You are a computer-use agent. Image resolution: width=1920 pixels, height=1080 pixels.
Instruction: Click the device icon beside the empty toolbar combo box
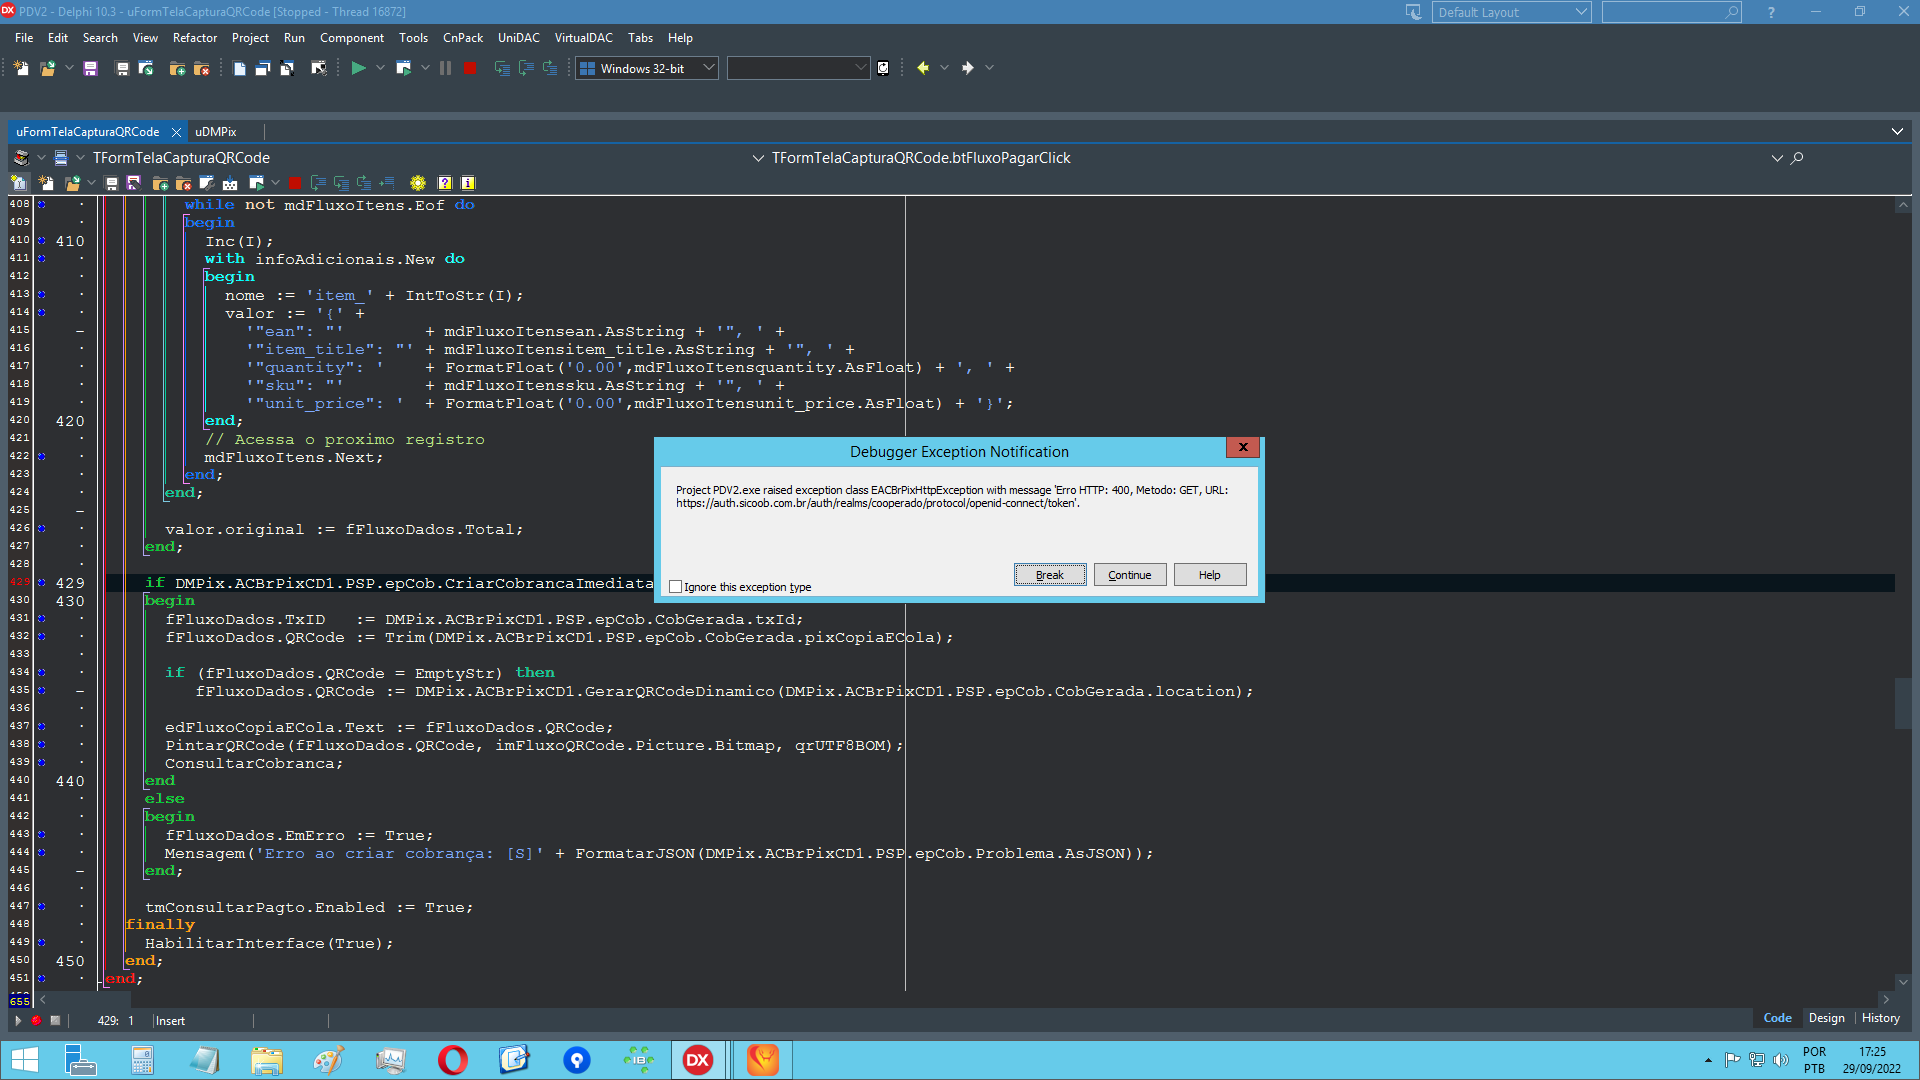[x=883, y=68]
